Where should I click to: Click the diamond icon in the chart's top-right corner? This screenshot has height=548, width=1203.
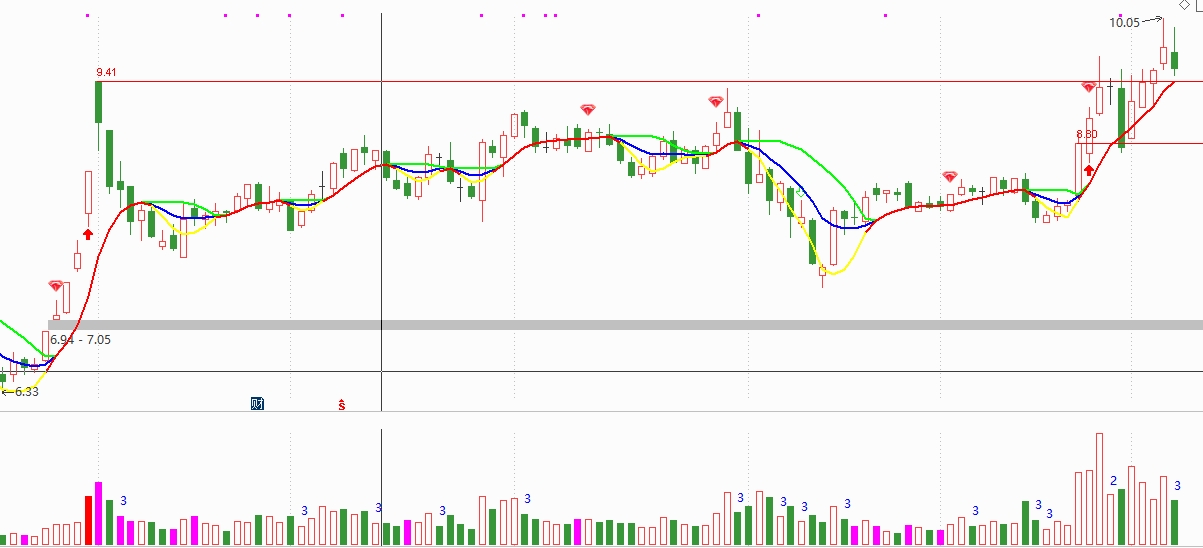(1185, 5)
